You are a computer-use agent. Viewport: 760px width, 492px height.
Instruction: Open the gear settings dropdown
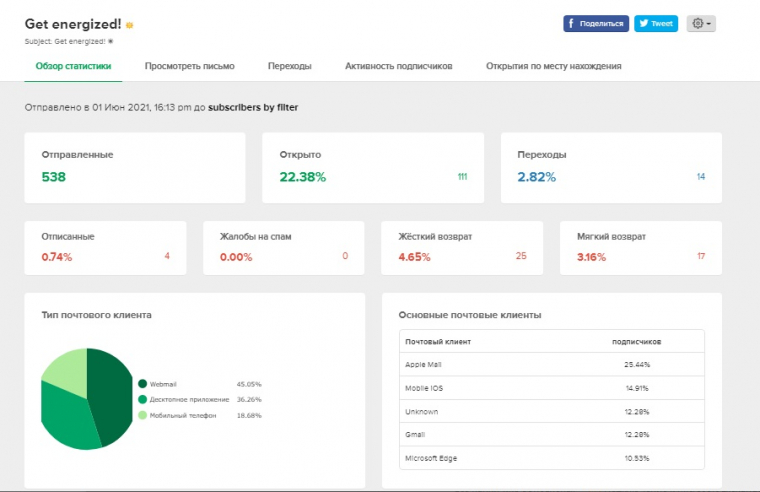pos(700,24)
